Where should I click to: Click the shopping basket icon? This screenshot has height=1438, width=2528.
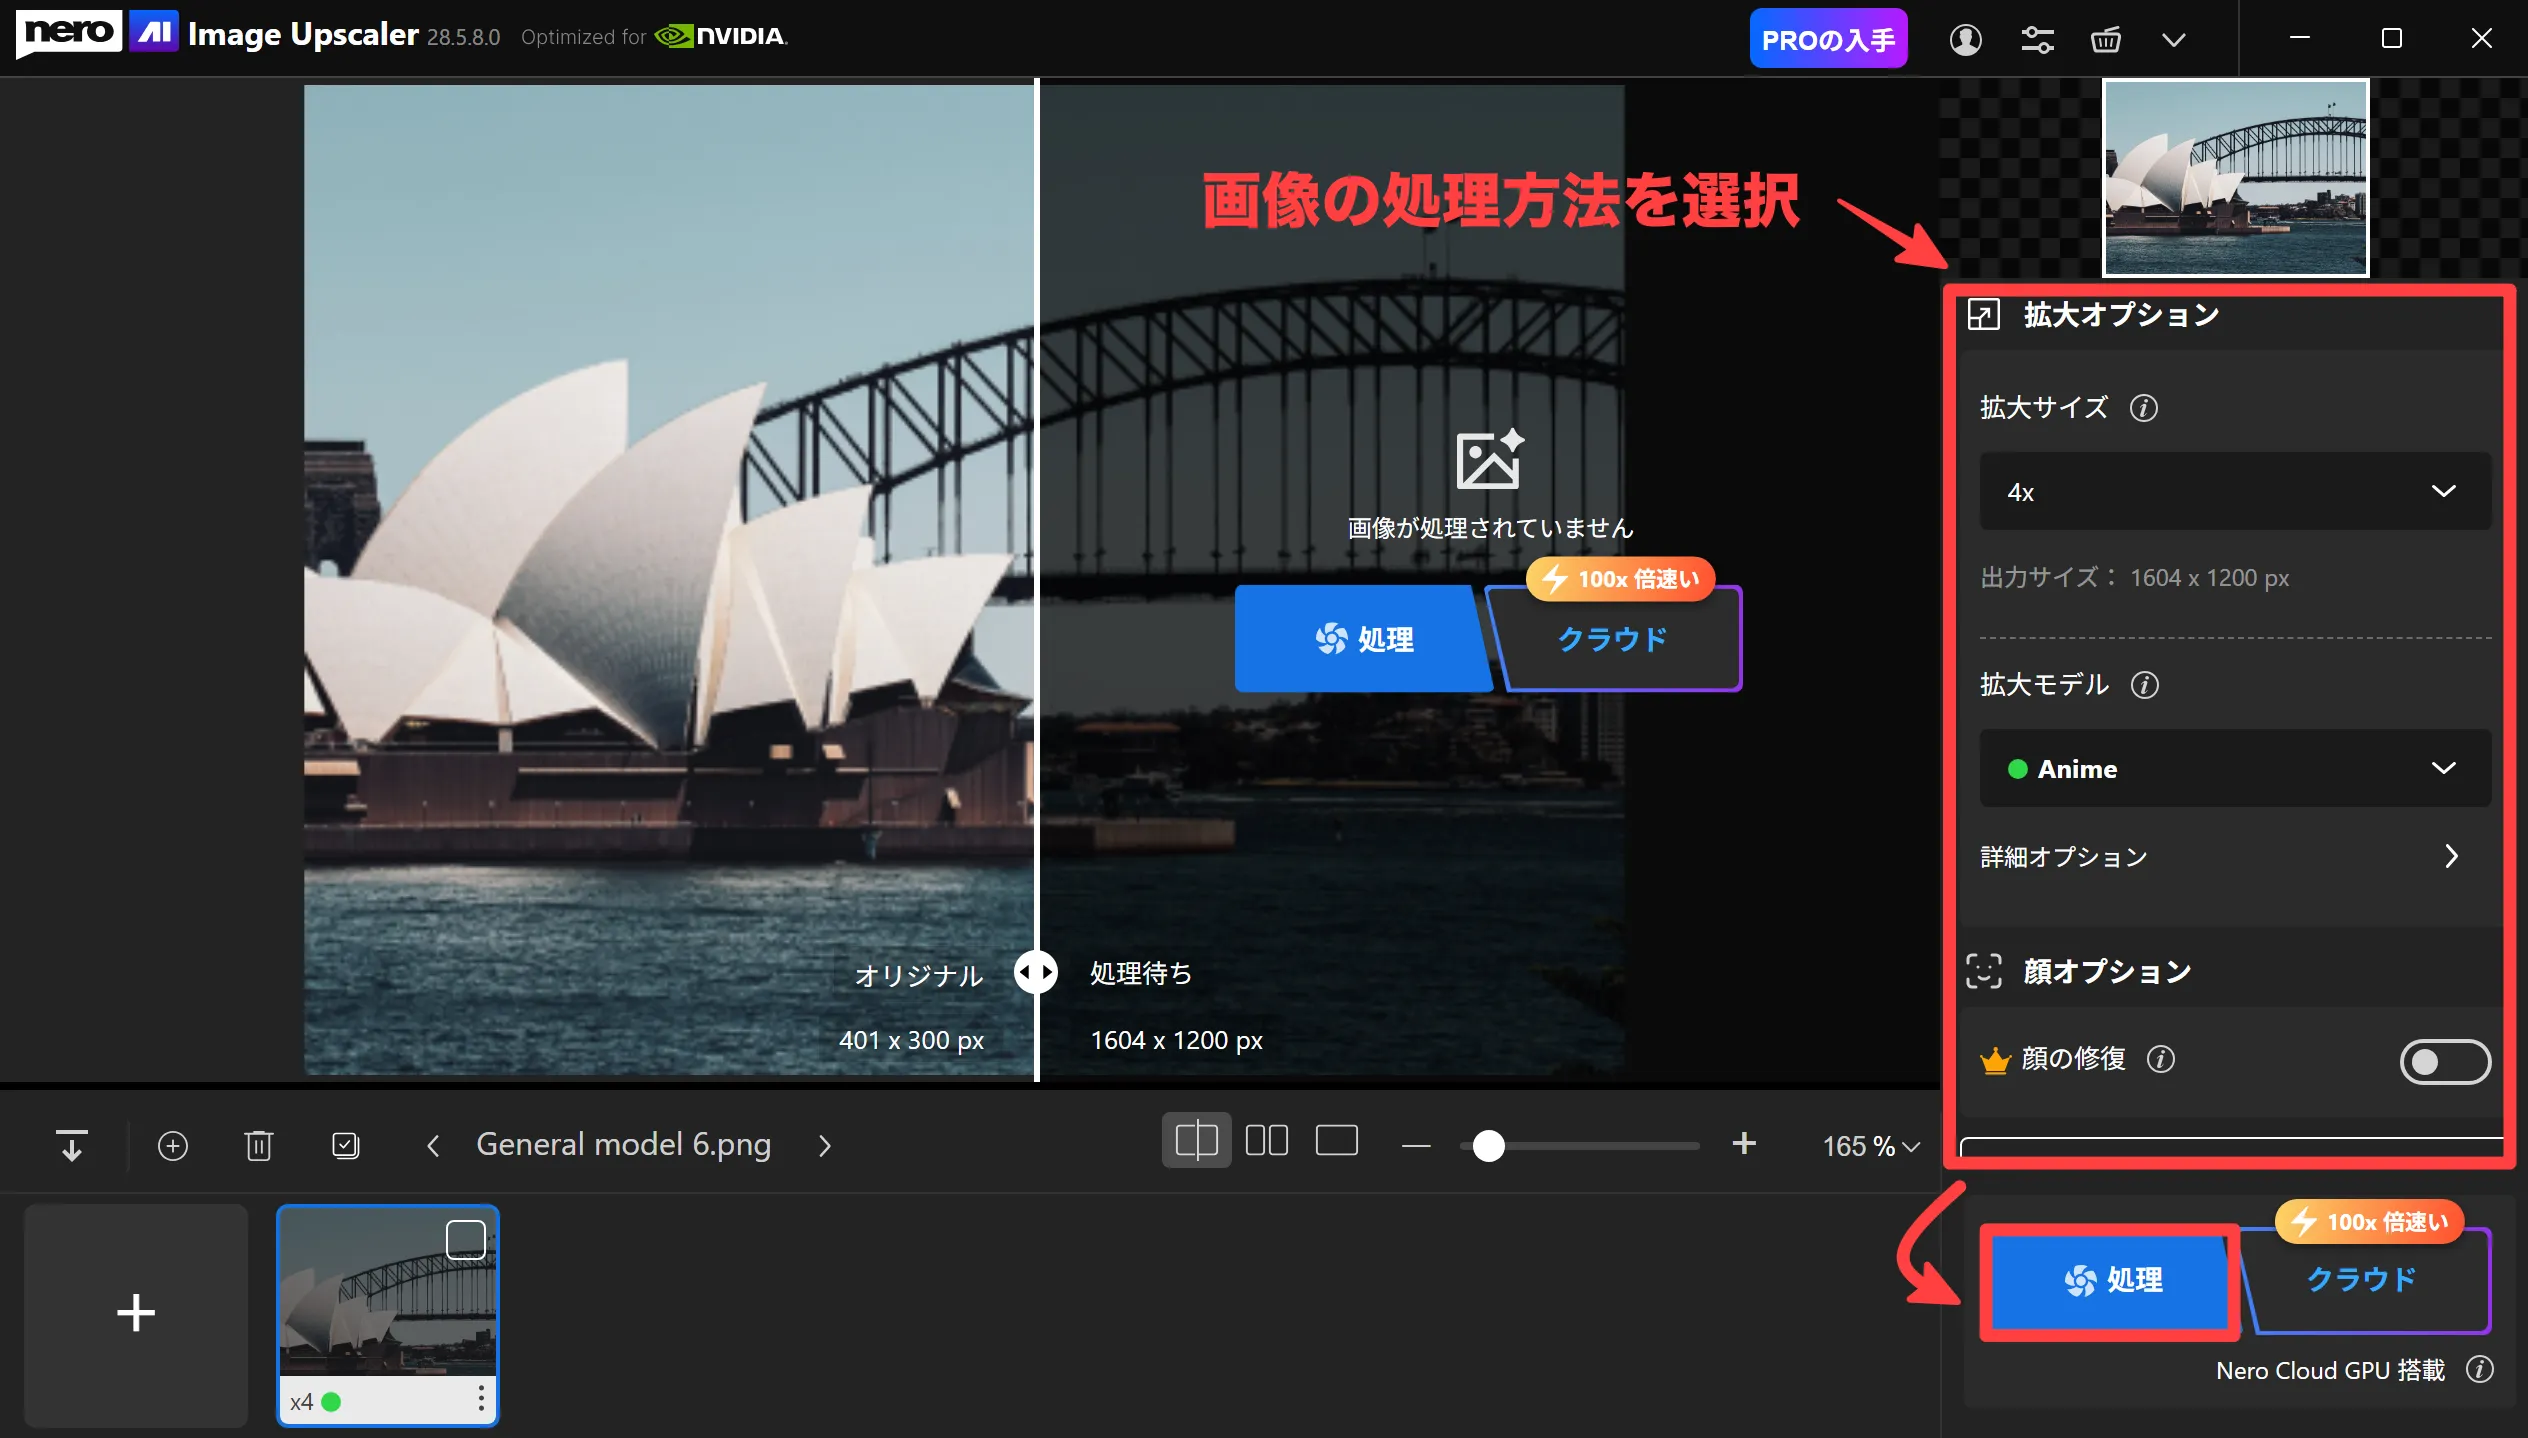point(2105,39)
